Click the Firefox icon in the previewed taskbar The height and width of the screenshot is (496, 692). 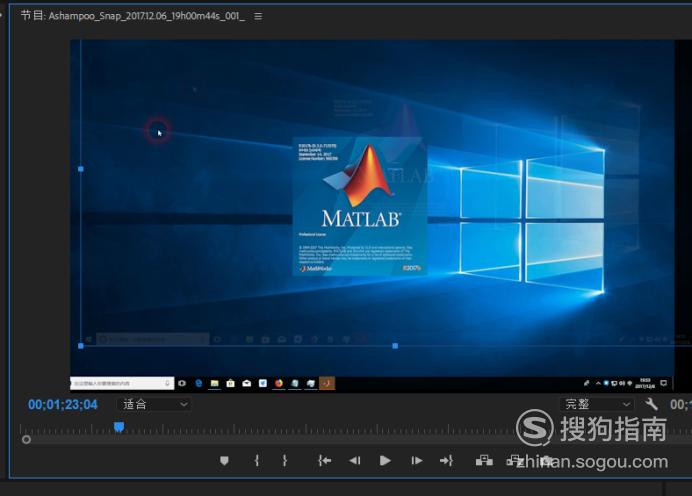(278, 383)
